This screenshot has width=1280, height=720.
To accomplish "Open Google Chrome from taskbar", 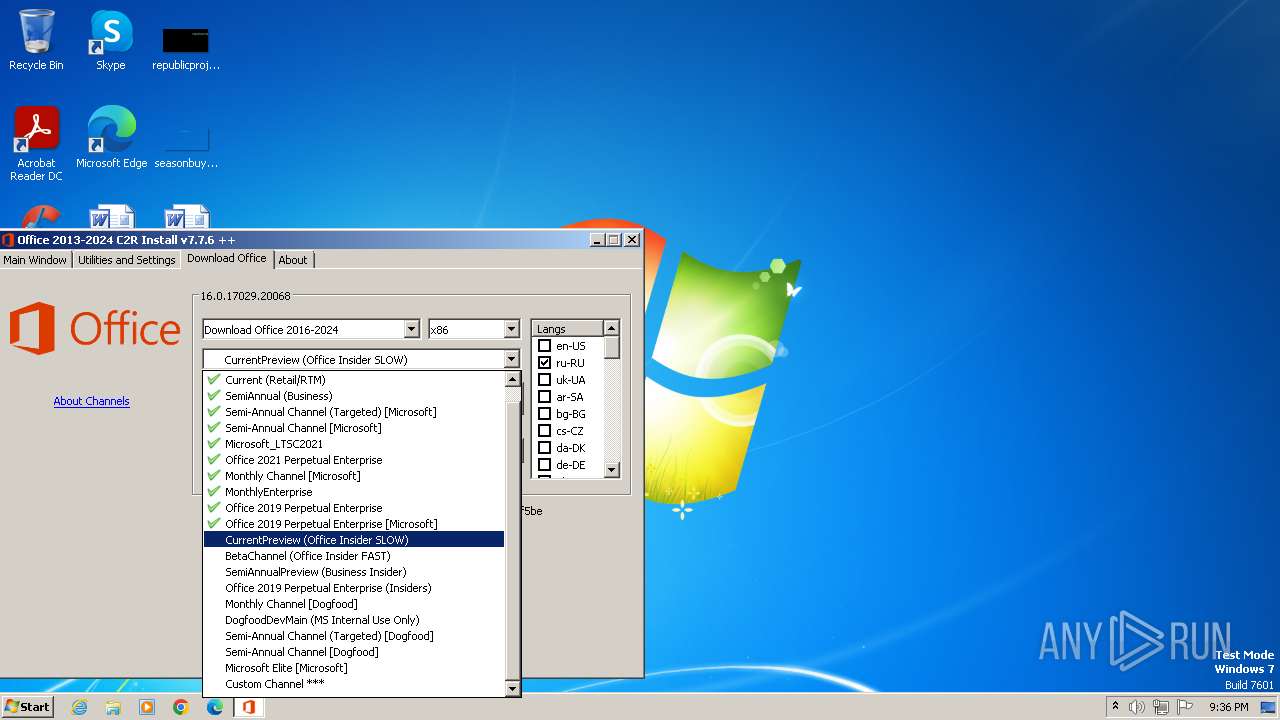I will click(181, 707).
